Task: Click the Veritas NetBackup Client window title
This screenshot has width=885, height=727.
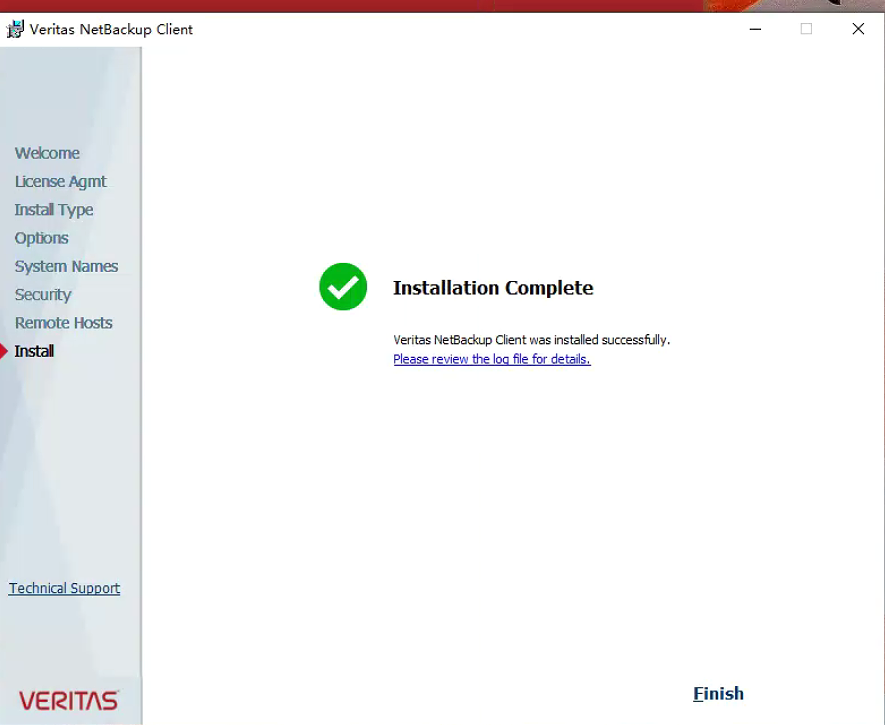Action: pos(111,29)
